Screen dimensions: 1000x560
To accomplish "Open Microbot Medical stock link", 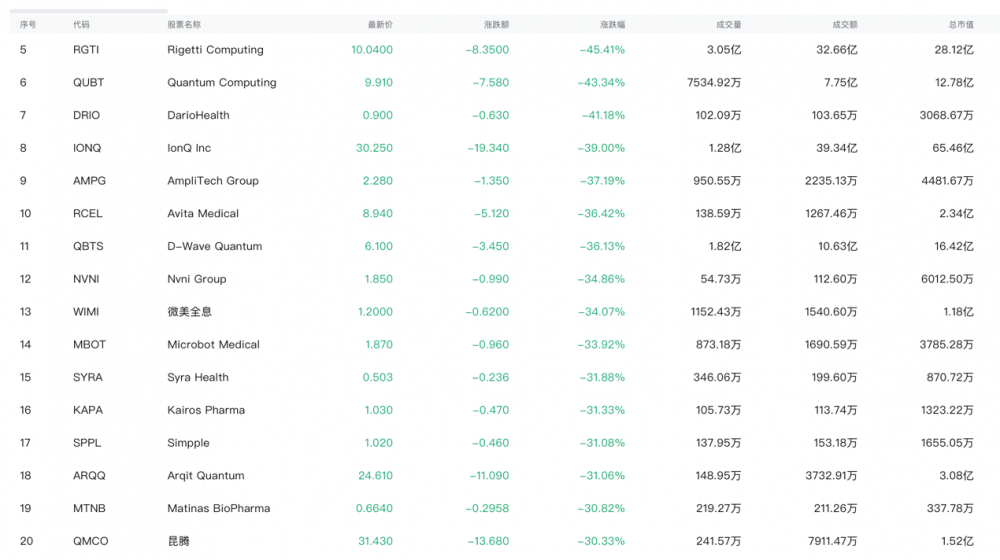I will point(213,345).
